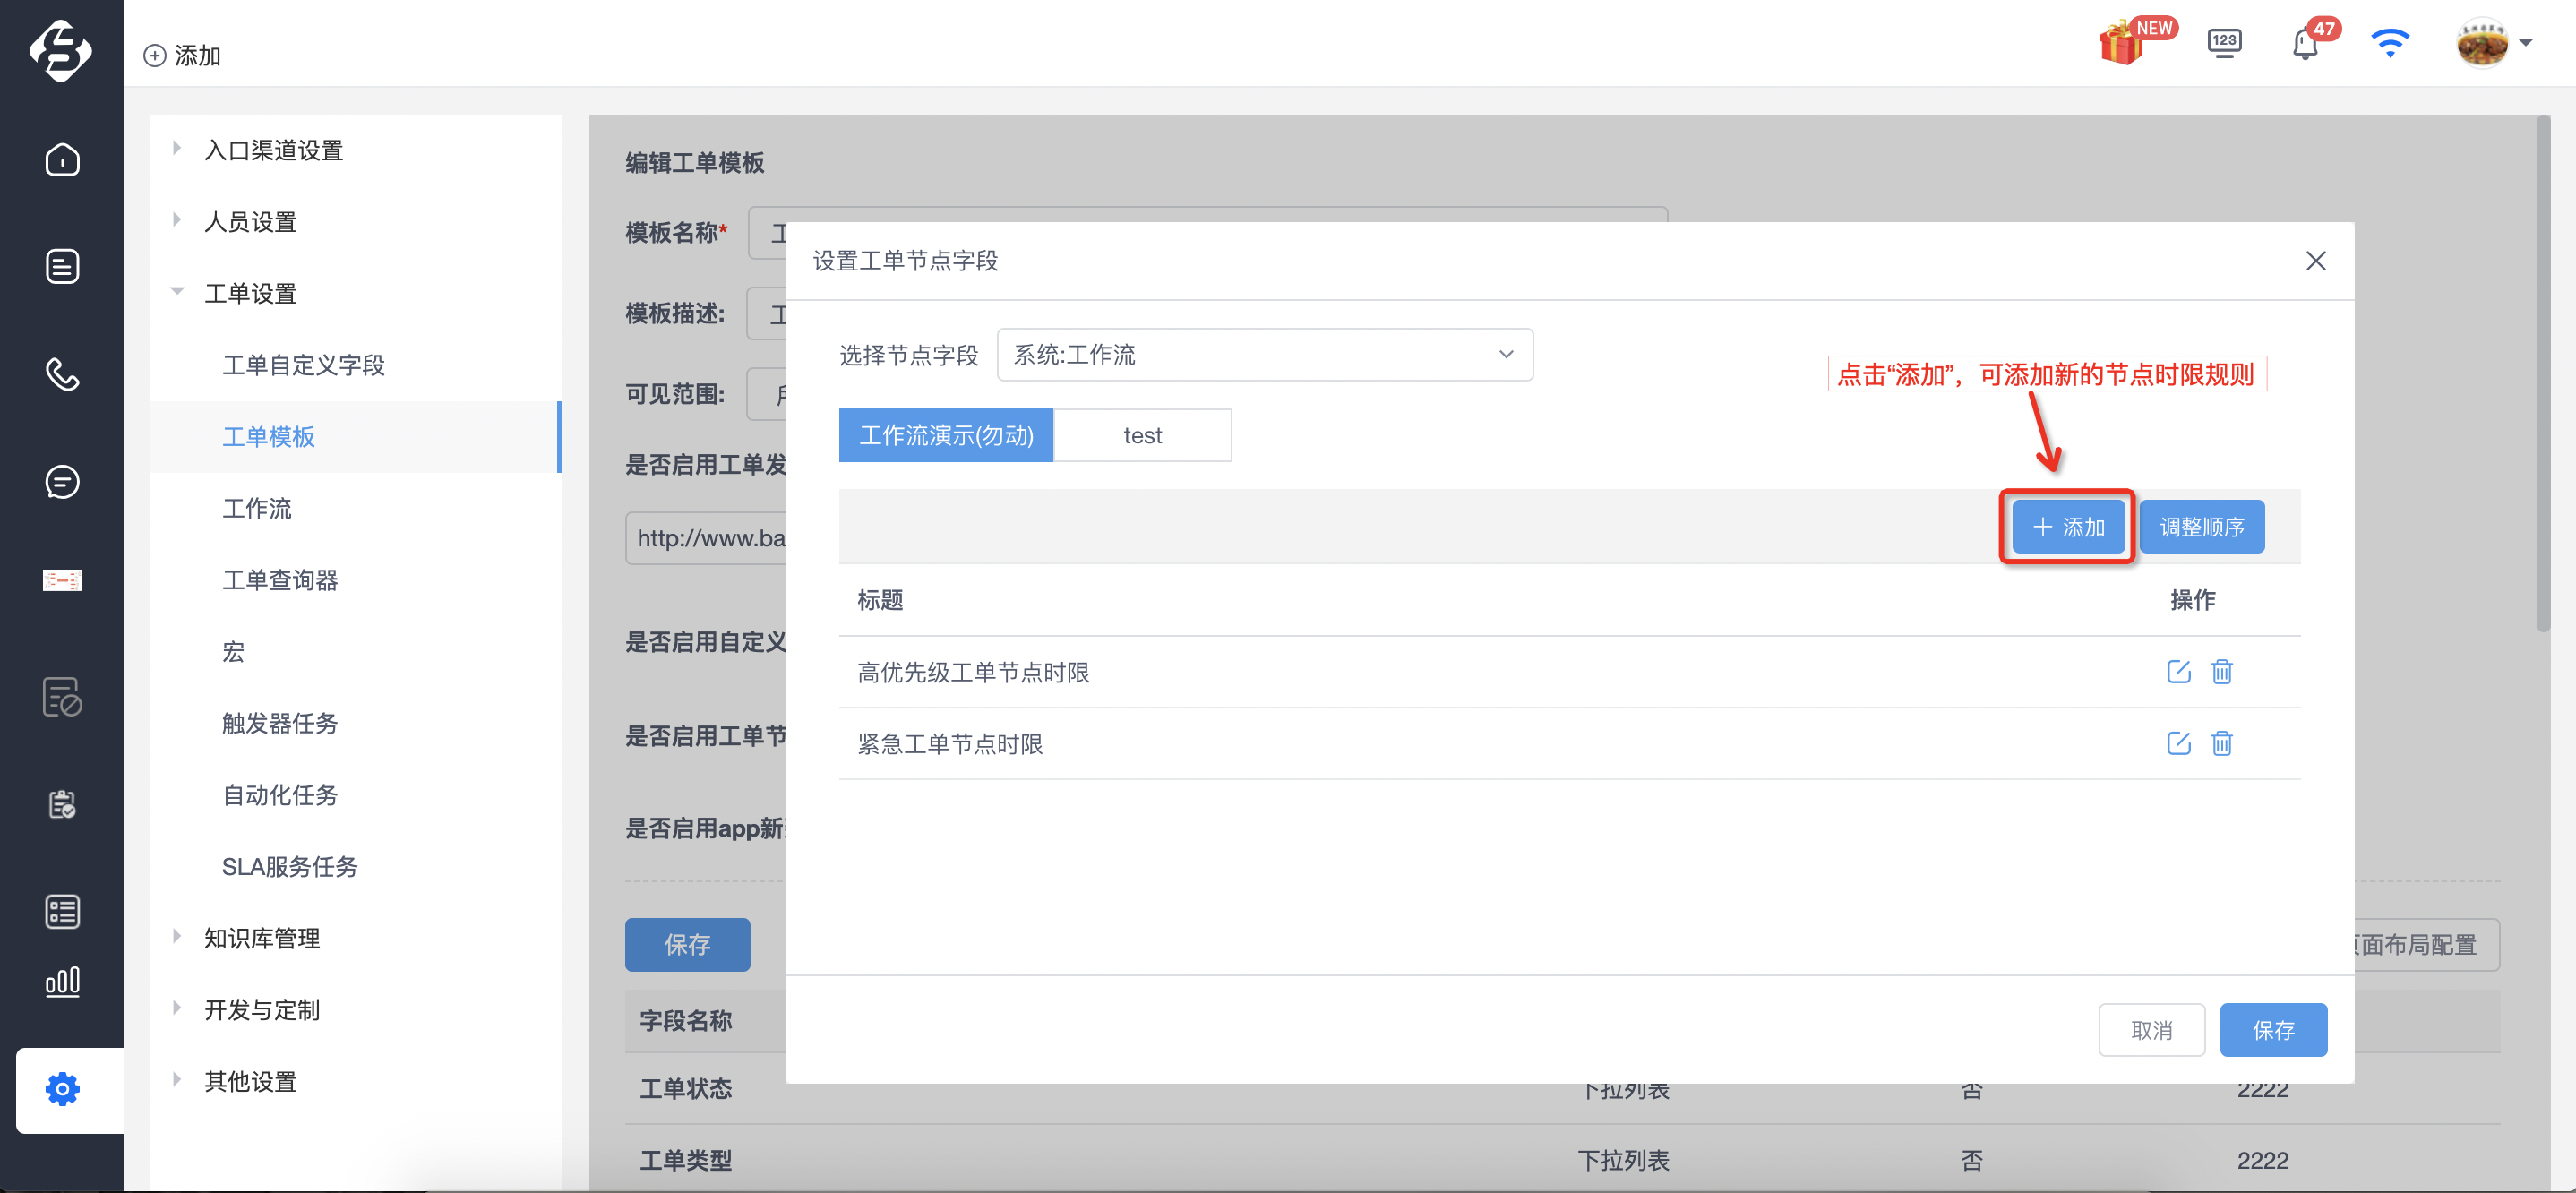Edit the 高优先级工单节点时限 rule
The height and width of the screenshot is (1193, 2576).
point(2178,672)
